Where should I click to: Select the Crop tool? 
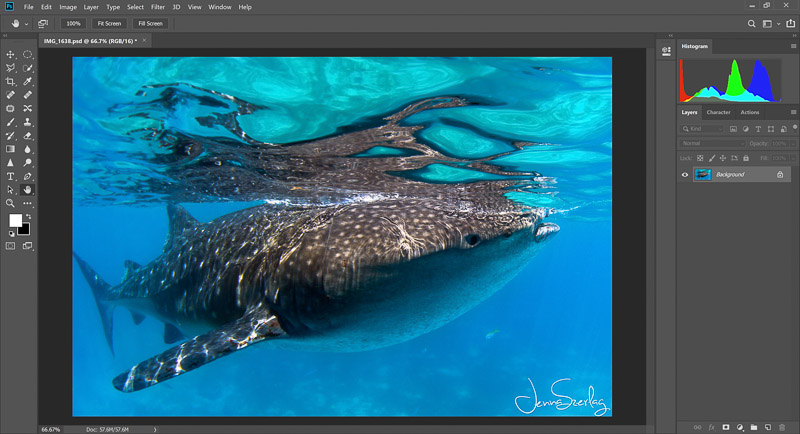click(x=10, y=81)
